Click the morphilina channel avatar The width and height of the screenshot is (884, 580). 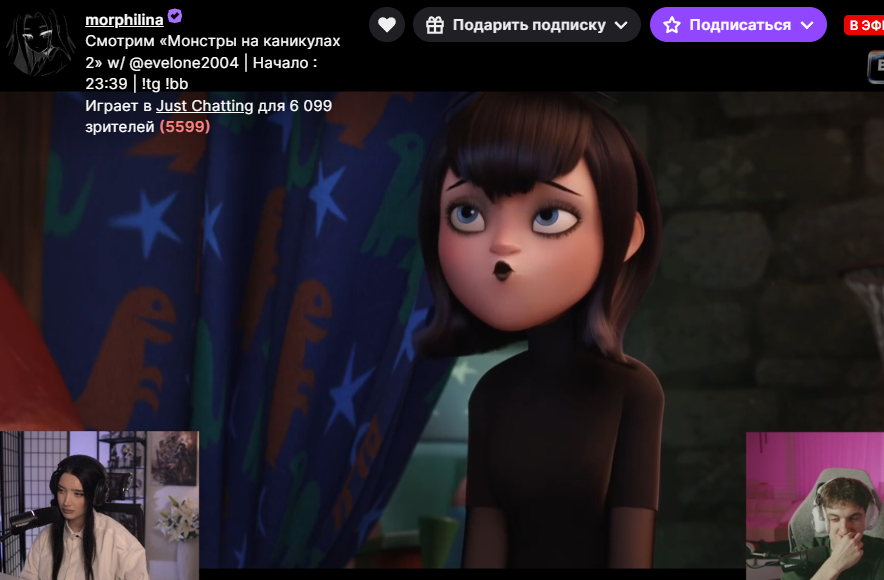click(x=40, y=43)
